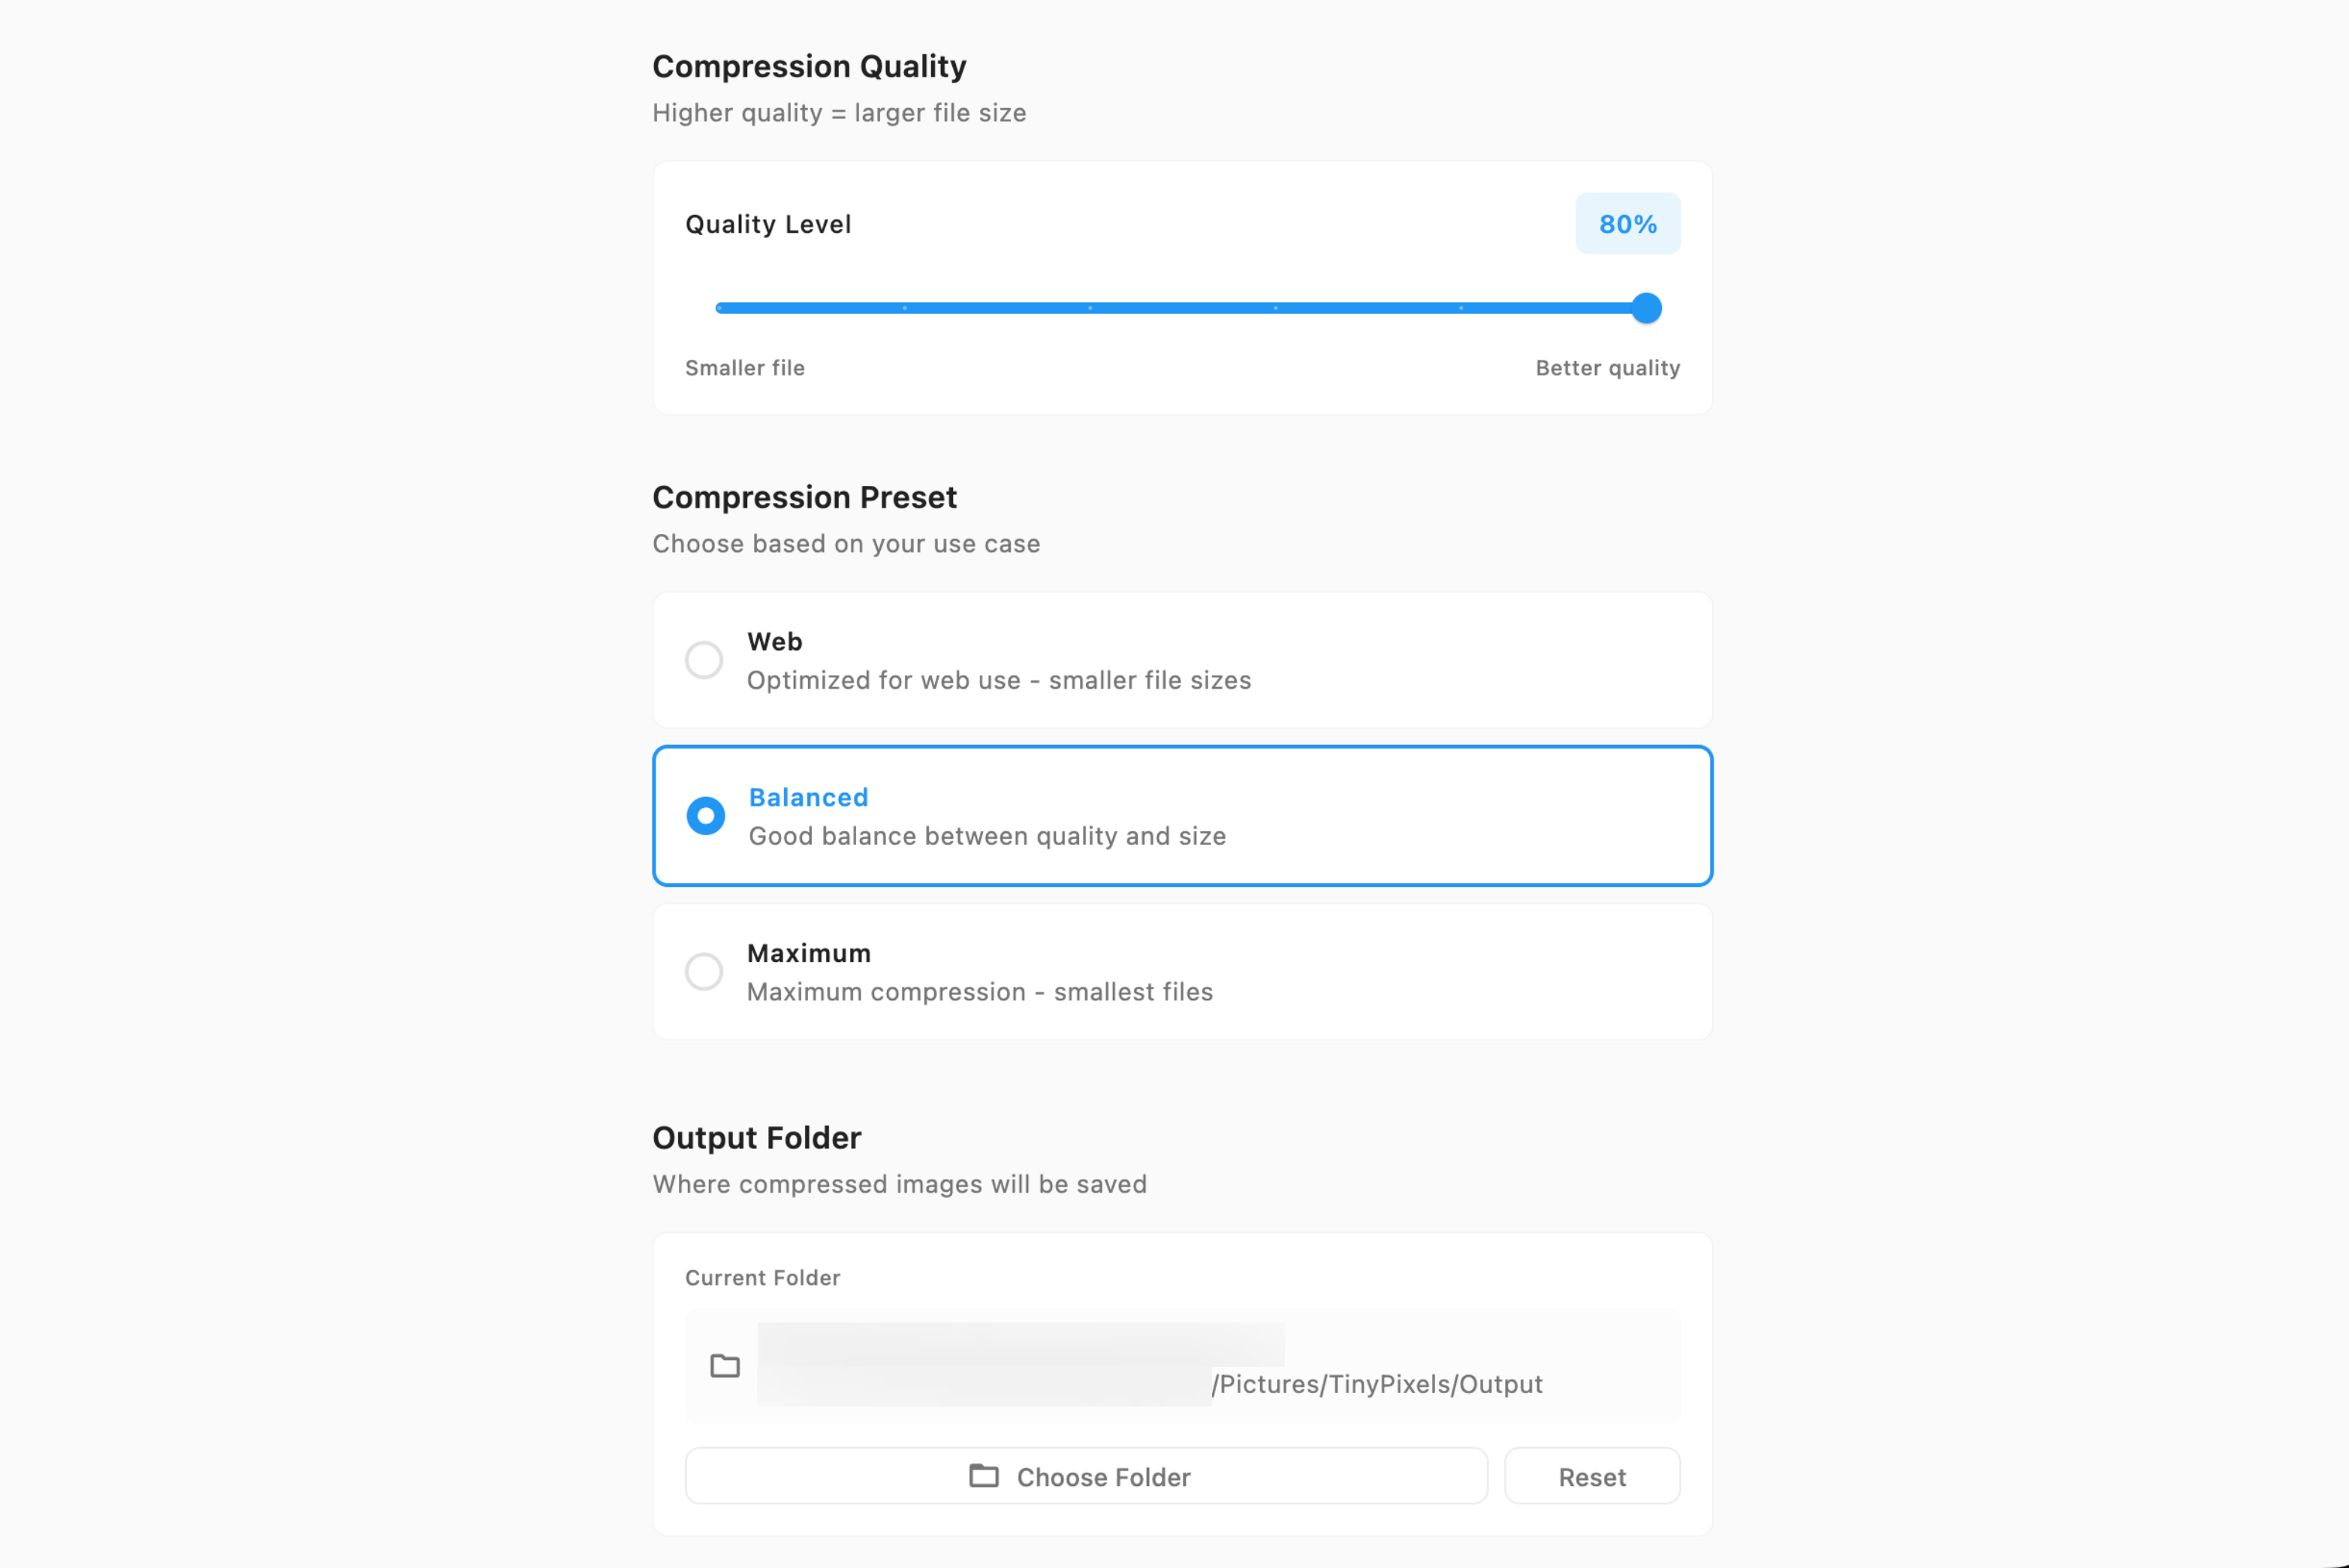Click the Quality Level label

[x=768, y=223]
